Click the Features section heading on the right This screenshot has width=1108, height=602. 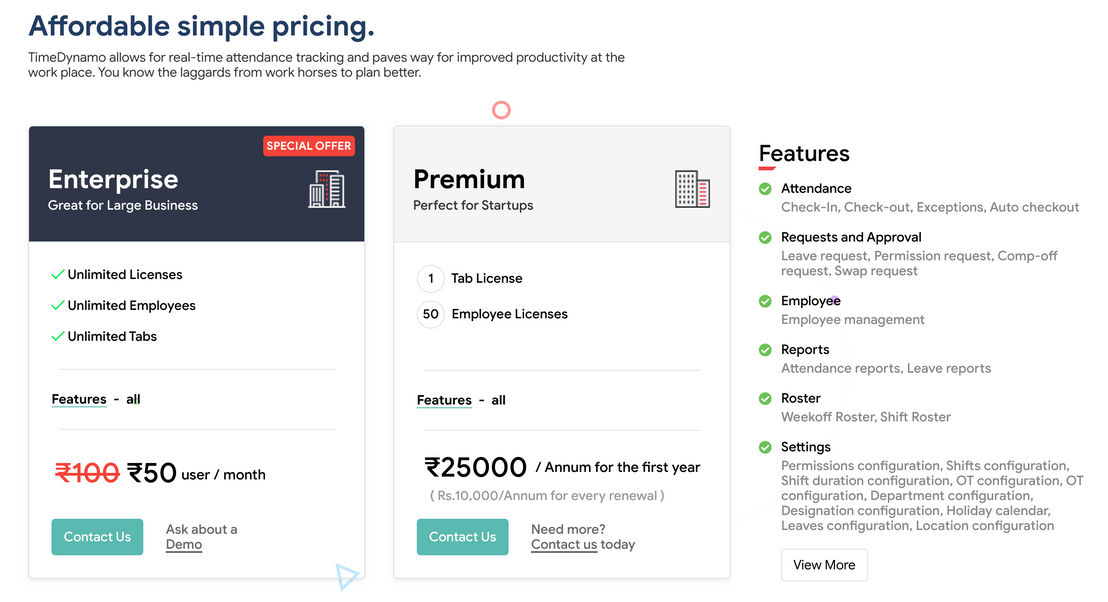pos(804,153)
